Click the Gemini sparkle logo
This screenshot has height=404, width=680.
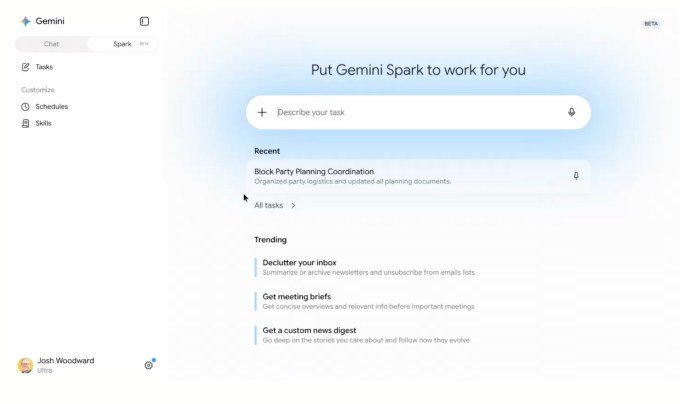tap(26, 21)
